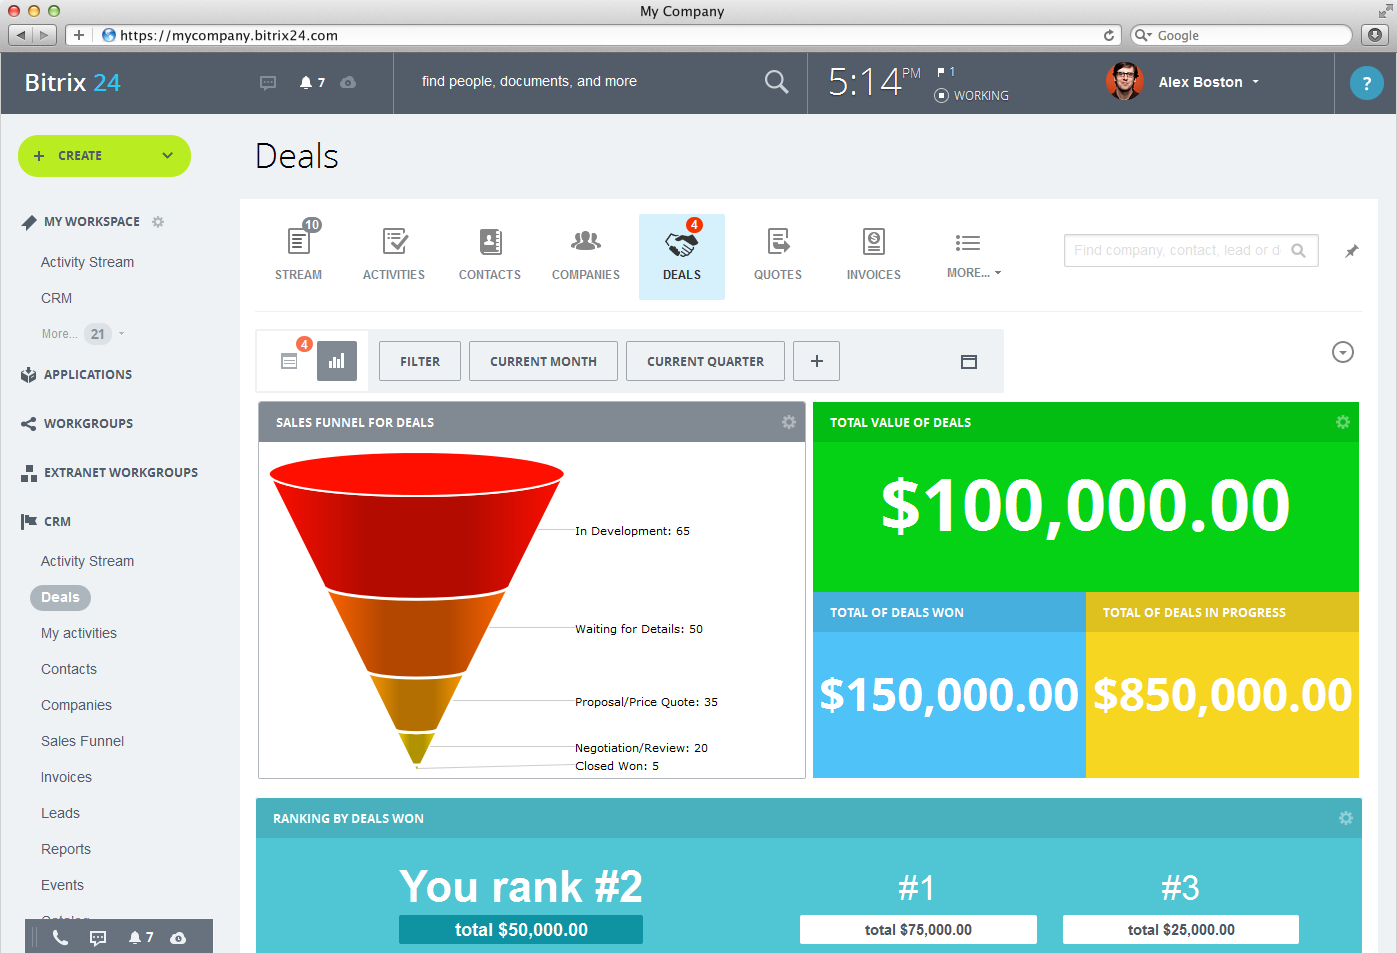Apply the CURRENT QUARTER filter
Screen dimensions: 1397x954
[x=705, y=361]
